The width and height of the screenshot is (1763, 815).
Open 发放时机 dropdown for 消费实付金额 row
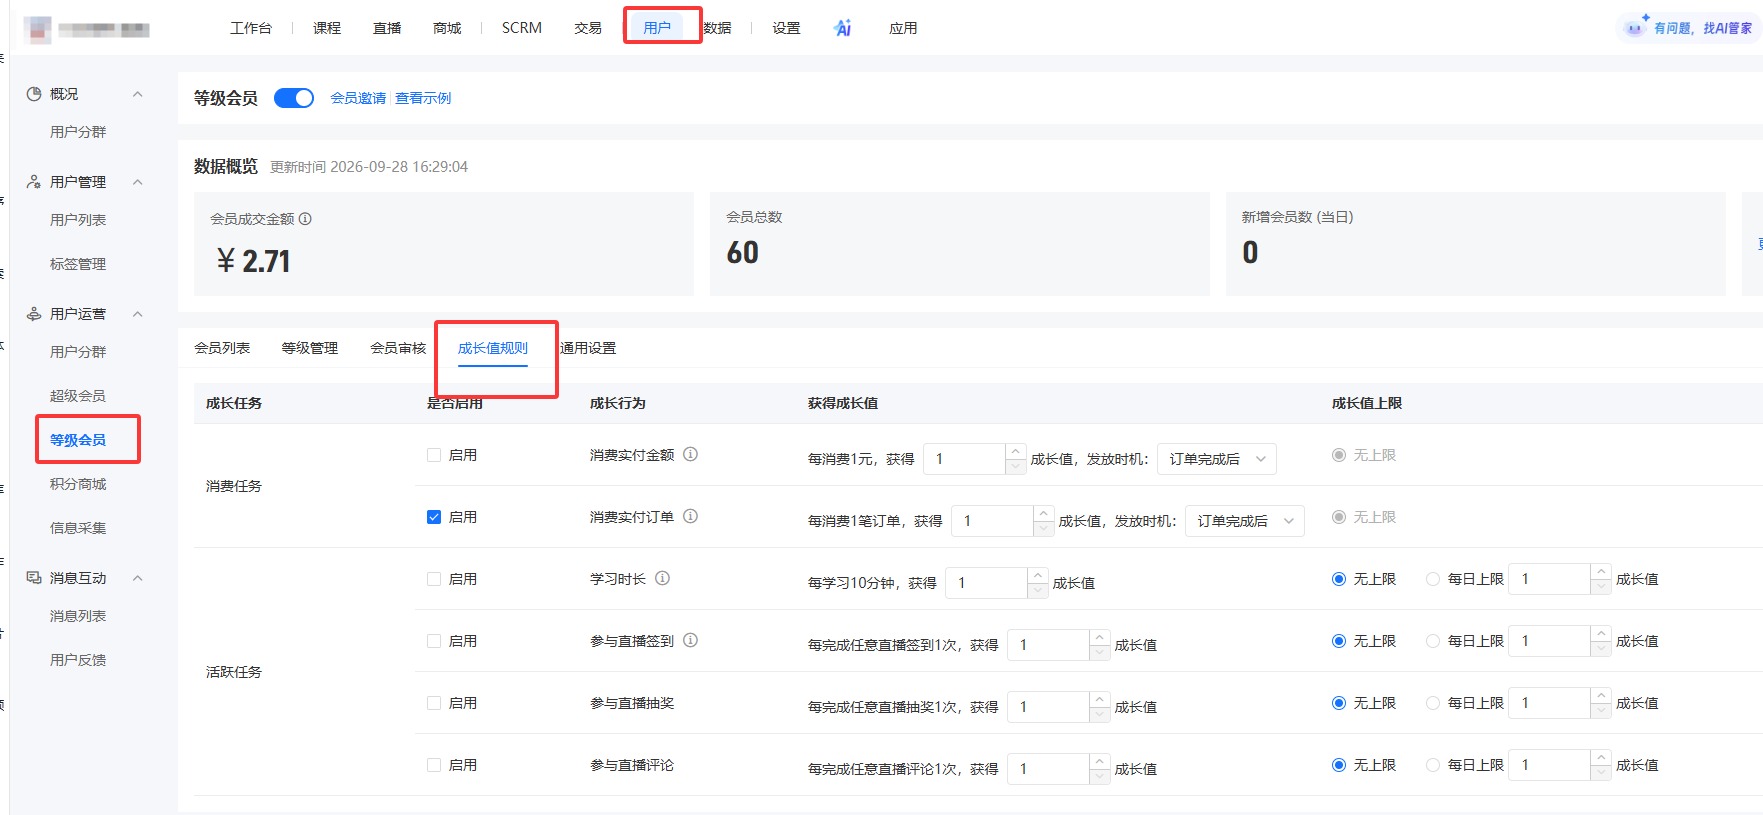[x=1217, y=459]
